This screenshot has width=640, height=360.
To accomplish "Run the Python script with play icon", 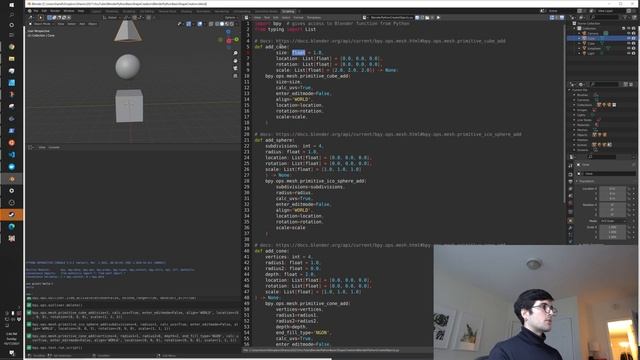I will tap(438, 18).
